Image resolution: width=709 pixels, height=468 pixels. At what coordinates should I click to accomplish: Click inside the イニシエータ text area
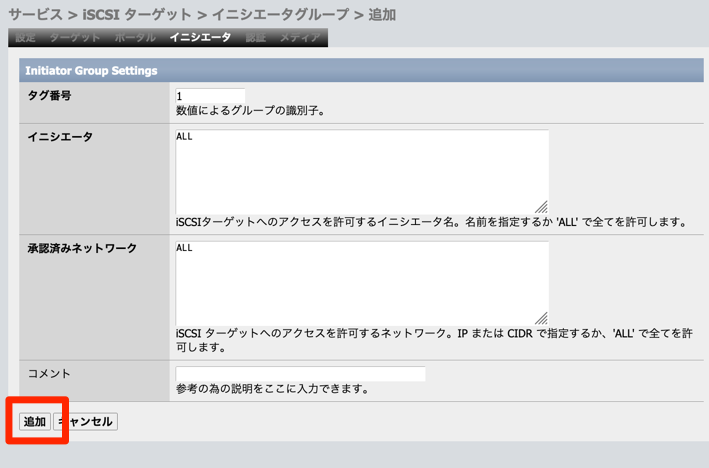(x=361, y=170)
